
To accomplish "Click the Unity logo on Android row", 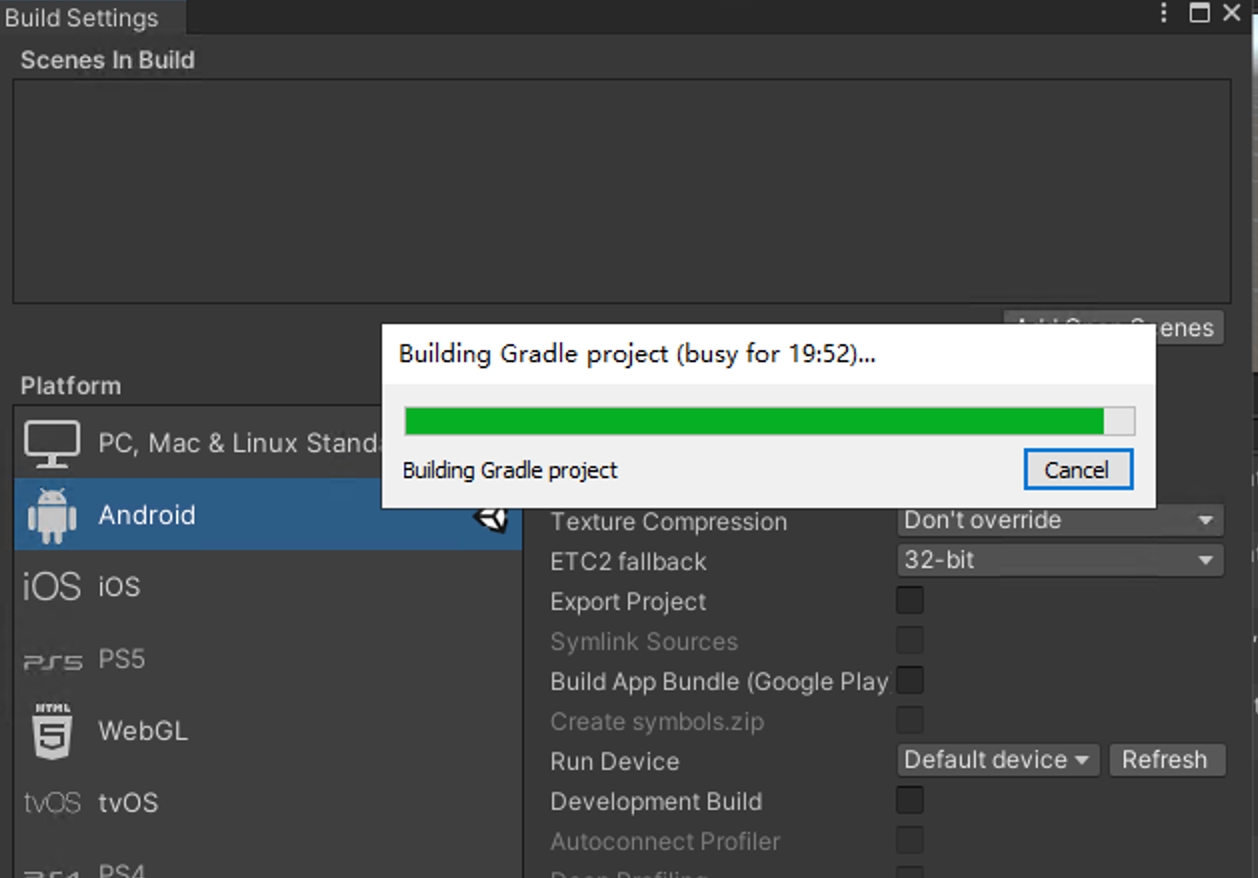I will [491, 518].
